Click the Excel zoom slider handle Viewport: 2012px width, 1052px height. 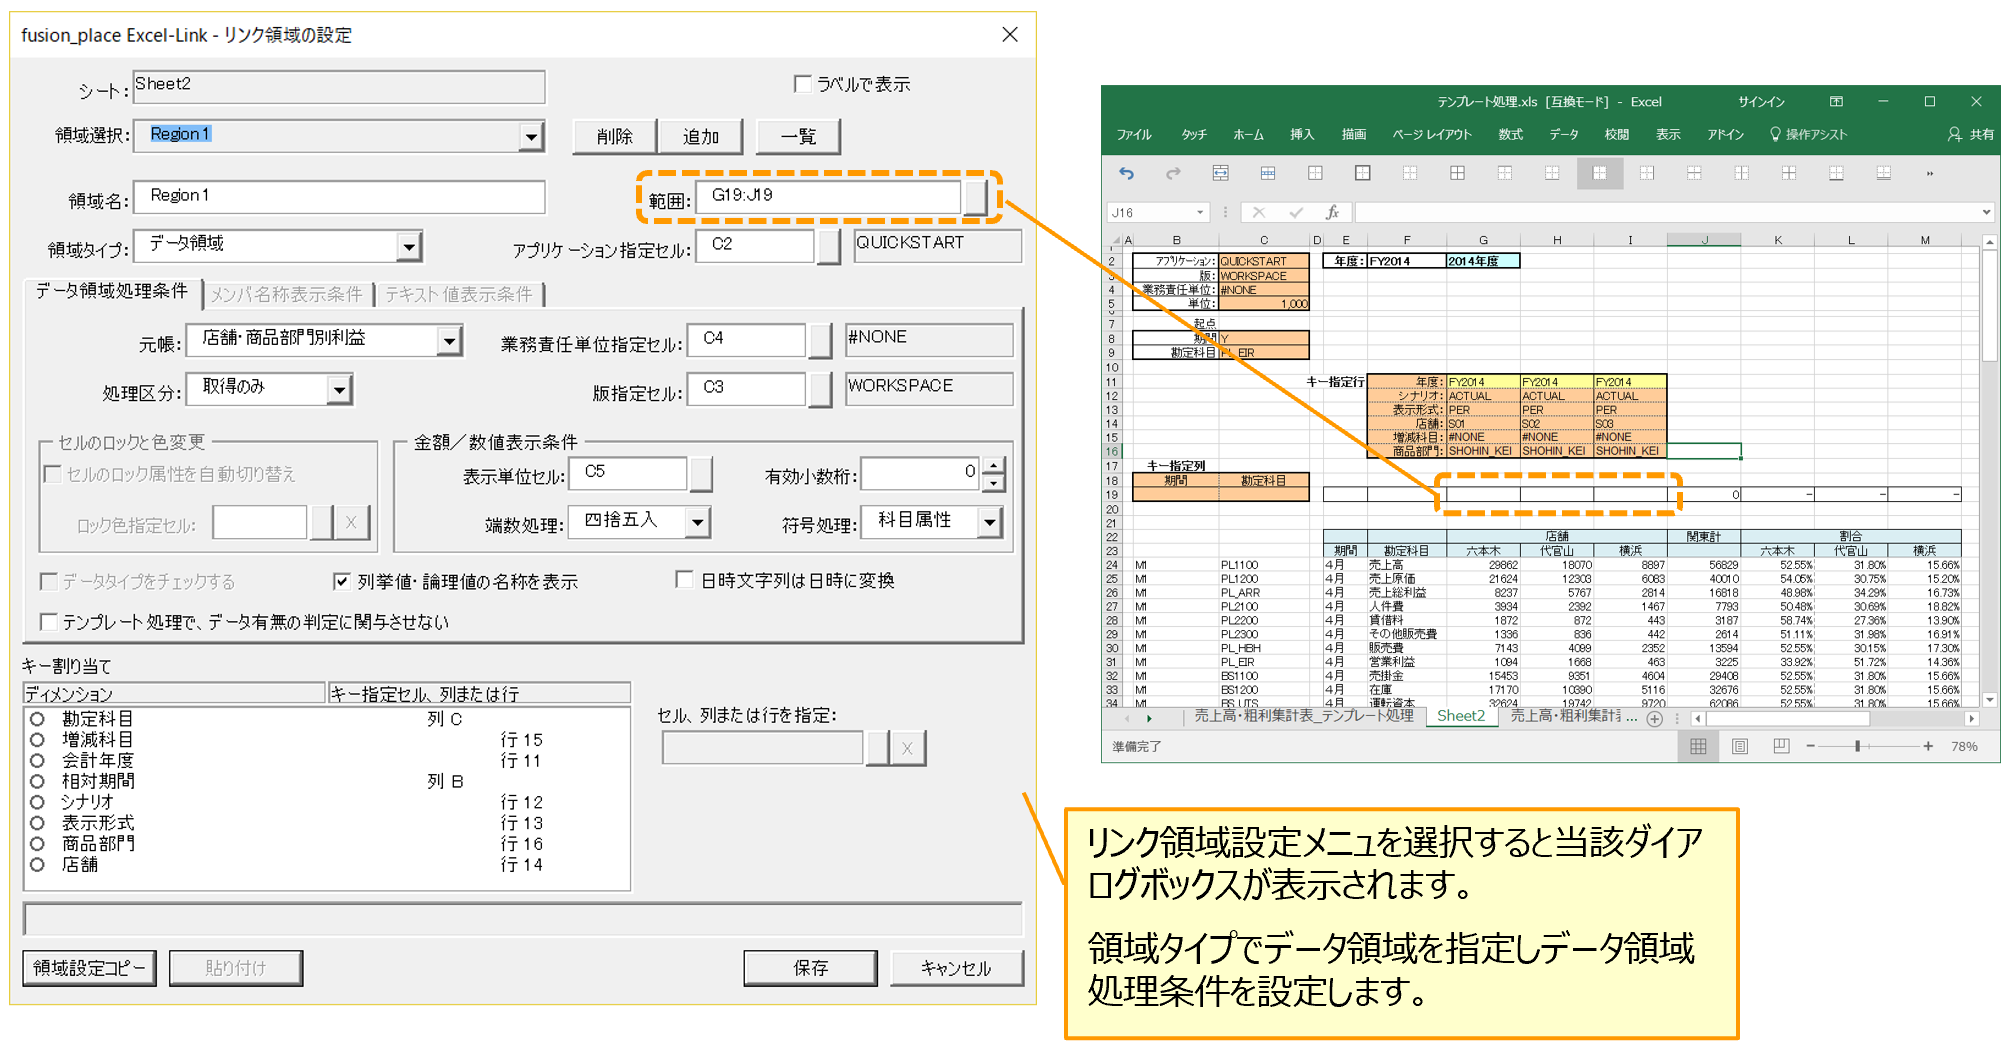click(1857, 746)
